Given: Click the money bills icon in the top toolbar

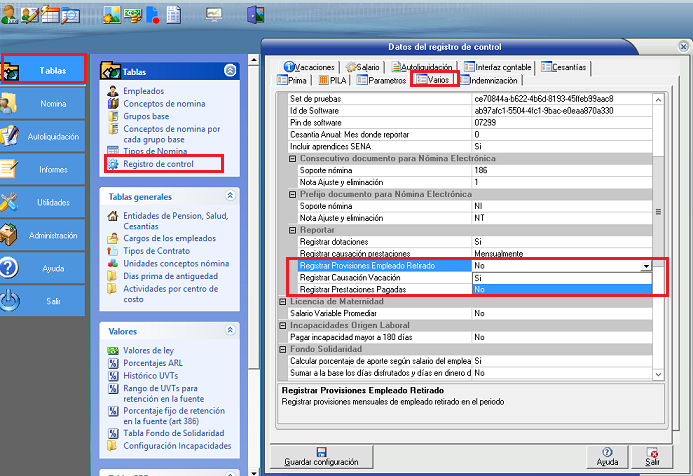Looking at the screenshot, I should pyautogui.click(x=131, y=14).
